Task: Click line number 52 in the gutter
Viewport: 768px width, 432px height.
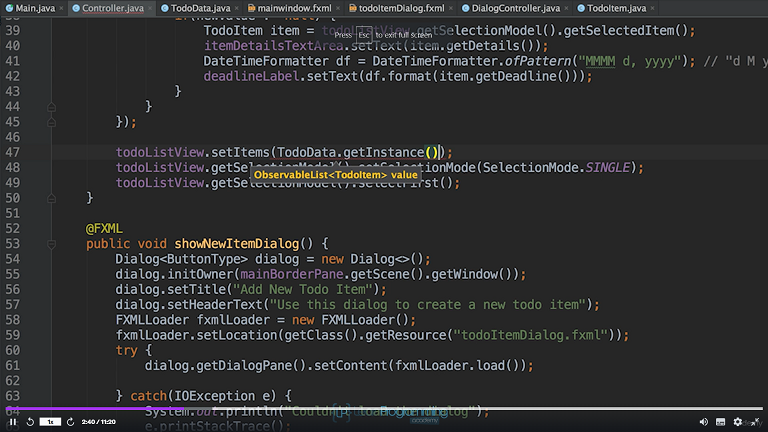Action: click(x=13, y=229)
